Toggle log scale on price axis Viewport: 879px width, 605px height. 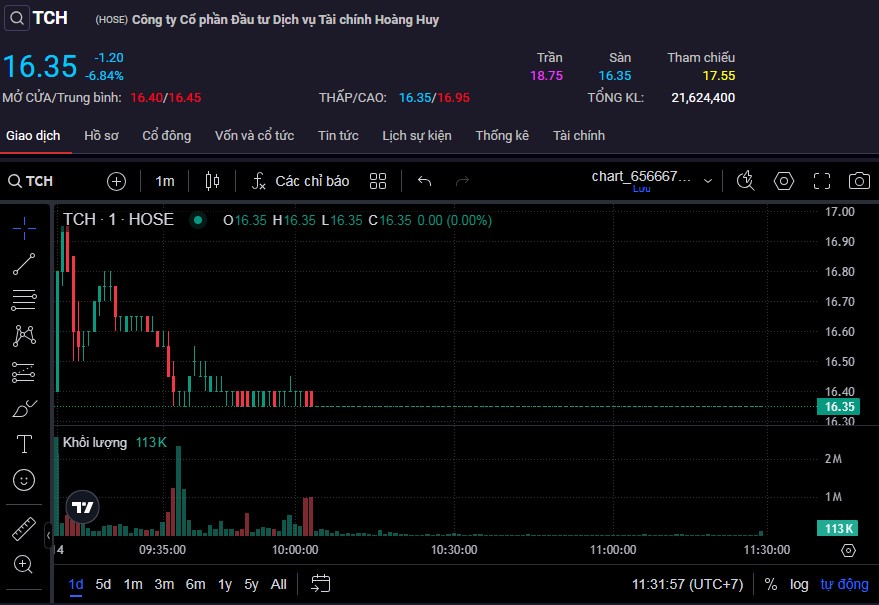coord(799,584)
